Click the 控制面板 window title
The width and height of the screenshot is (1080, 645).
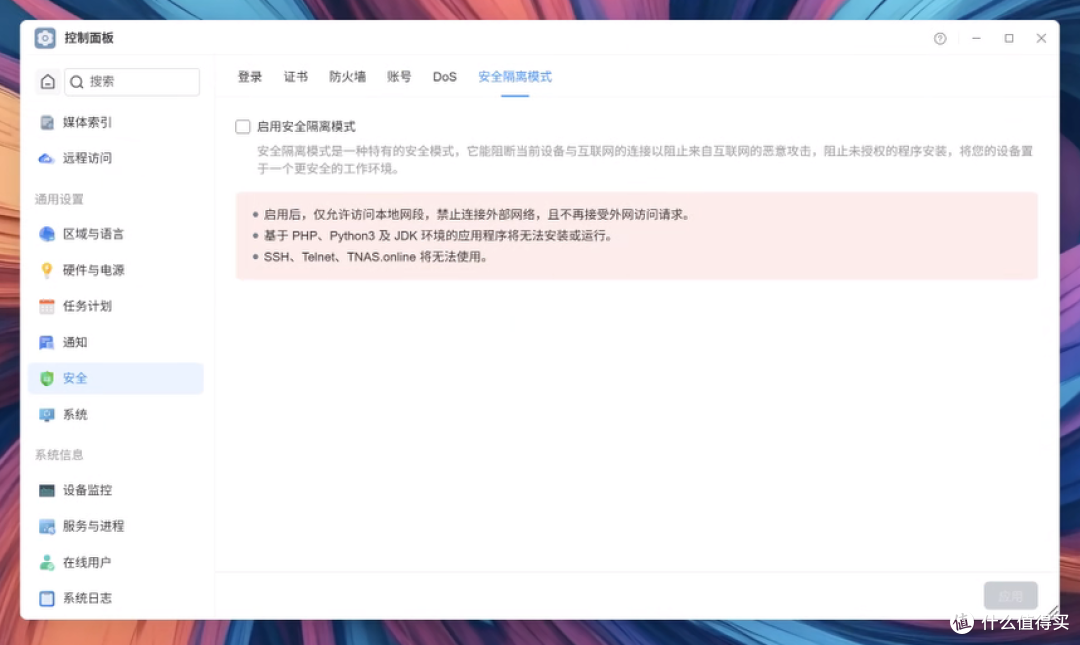coord(89,38)
